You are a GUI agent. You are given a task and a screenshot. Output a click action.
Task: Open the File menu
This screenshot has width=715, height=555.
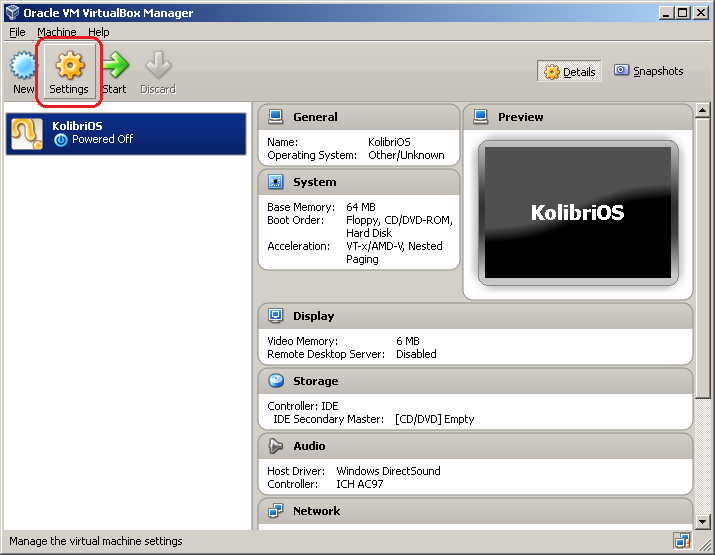pyautogui.click(x=17, y=32)
